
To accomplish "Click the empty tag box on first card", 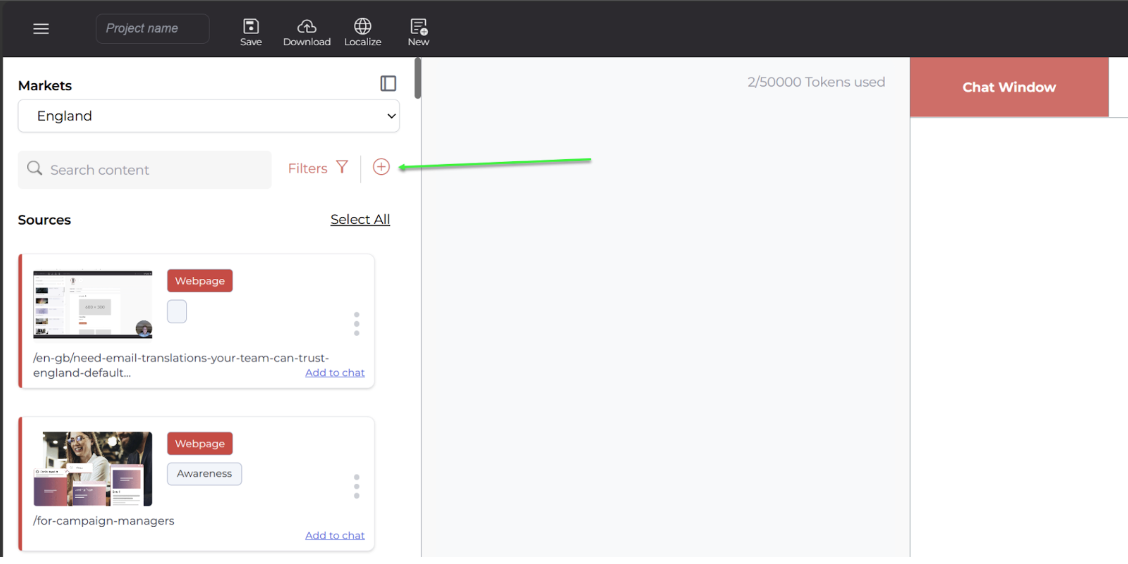I will pyautogui.click(x=177, y=312).
